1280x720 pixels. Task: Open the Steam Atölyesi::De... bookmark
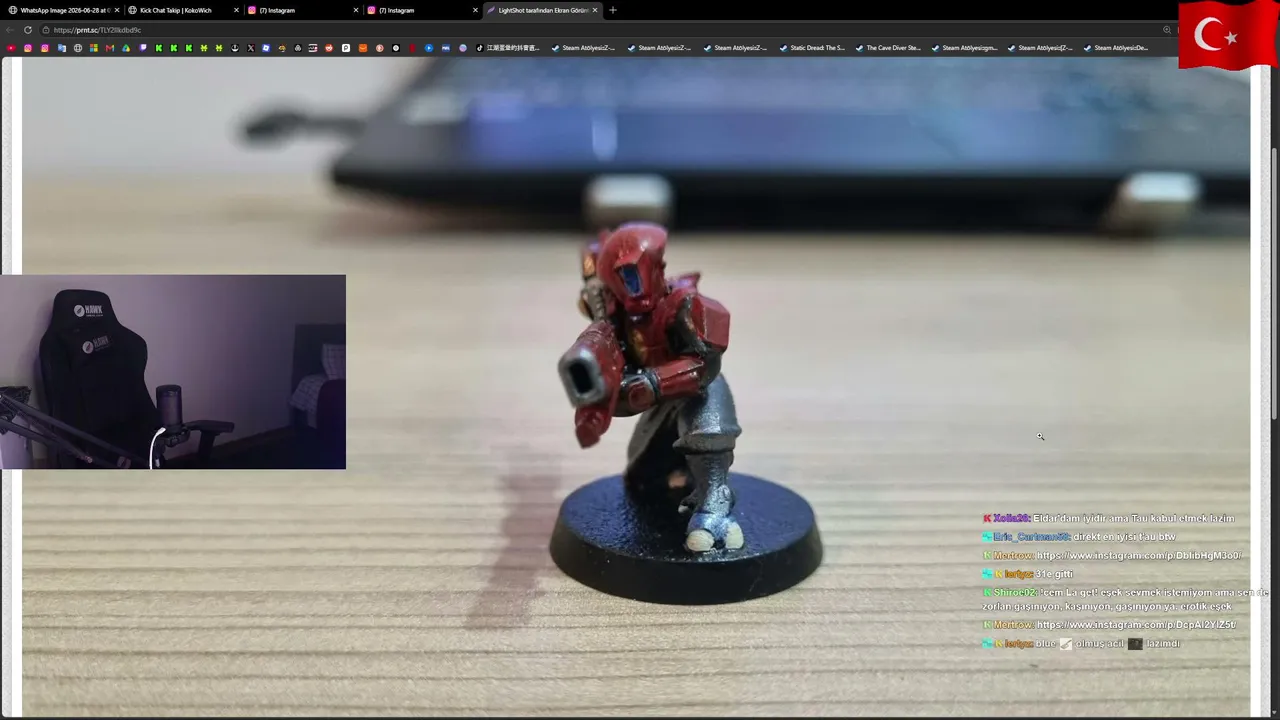pos(1115,48)
